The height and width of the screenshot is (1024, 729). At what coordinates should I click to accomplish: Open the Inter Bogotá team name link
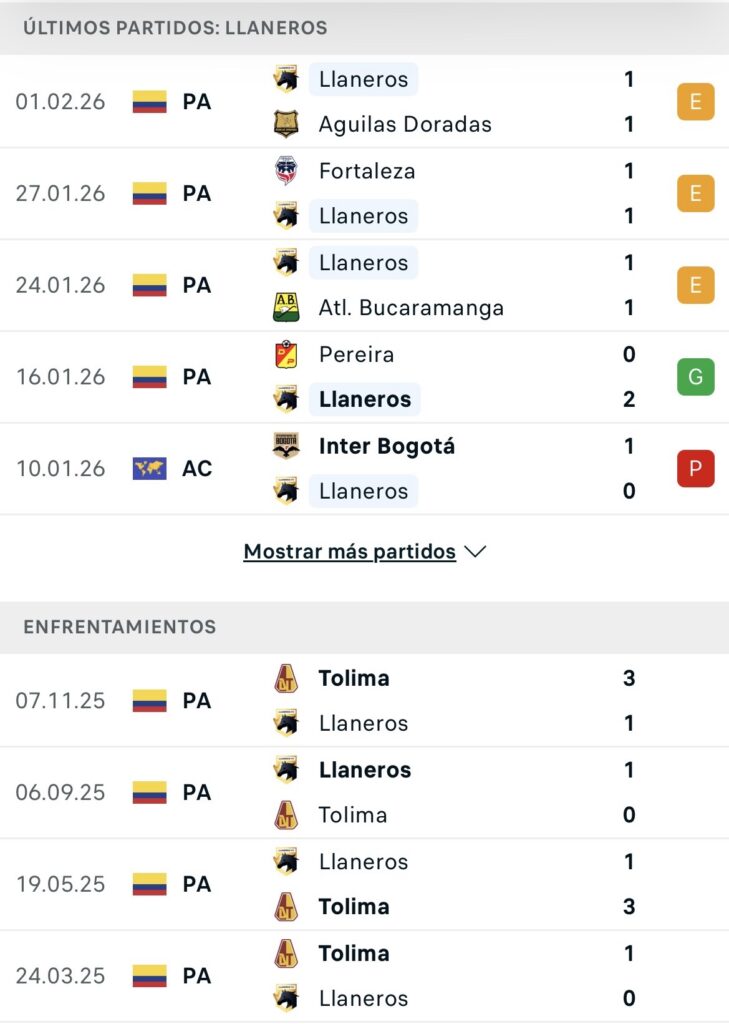click(386, 446)
